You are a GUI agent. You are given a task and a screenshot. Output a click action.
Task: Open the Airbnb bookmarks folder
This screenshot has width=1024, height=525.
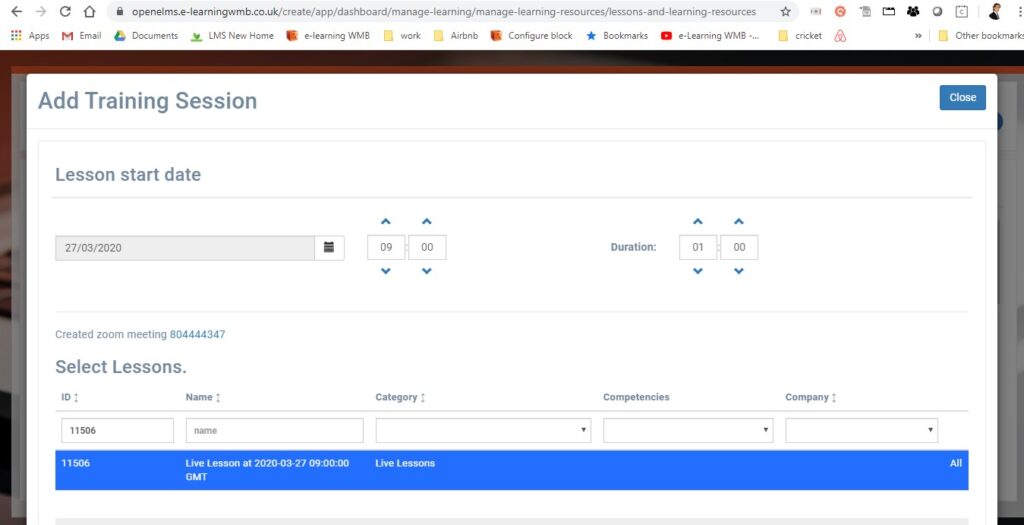456,36
